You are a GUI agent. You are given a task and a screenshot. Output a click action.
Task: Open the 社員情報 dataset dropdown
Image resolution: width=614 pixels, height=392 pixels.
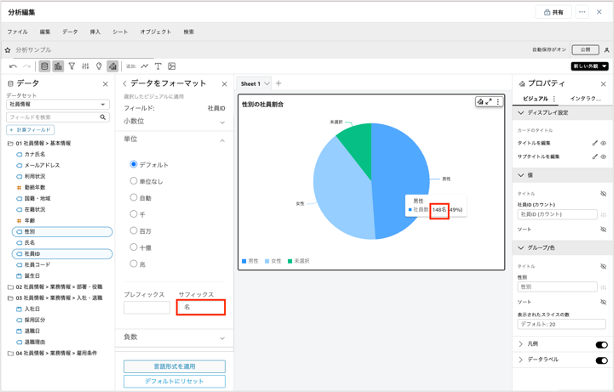[58, 105]
